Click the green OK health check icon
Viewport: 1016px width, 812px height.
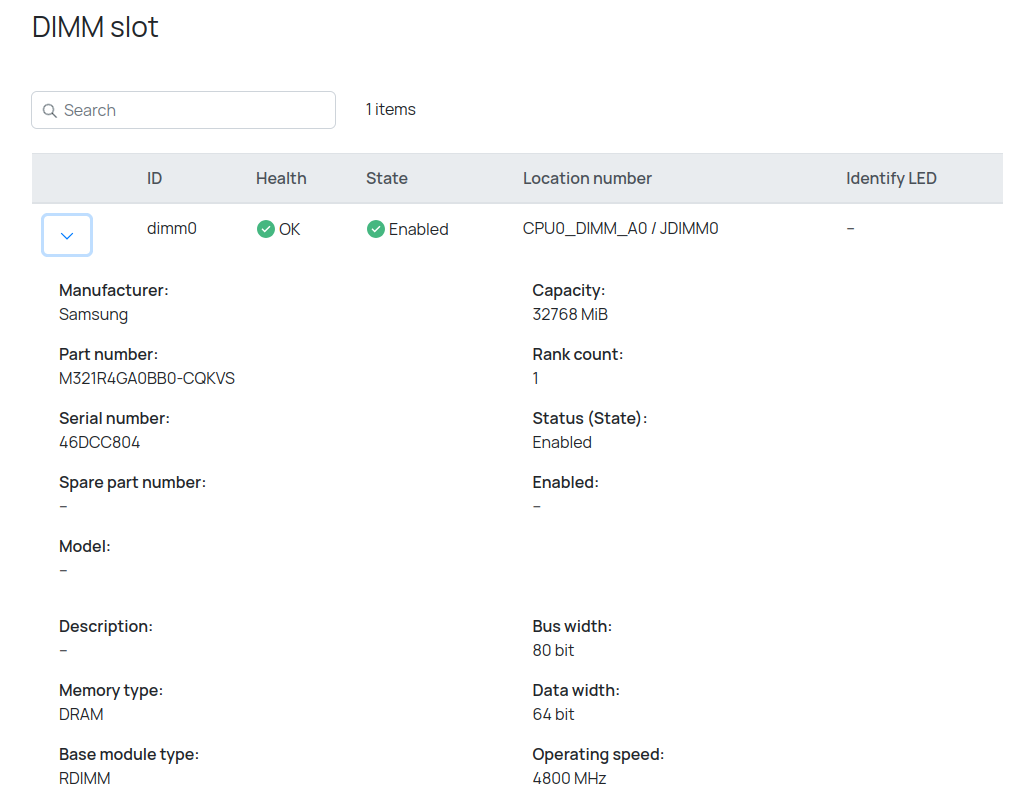265,229
